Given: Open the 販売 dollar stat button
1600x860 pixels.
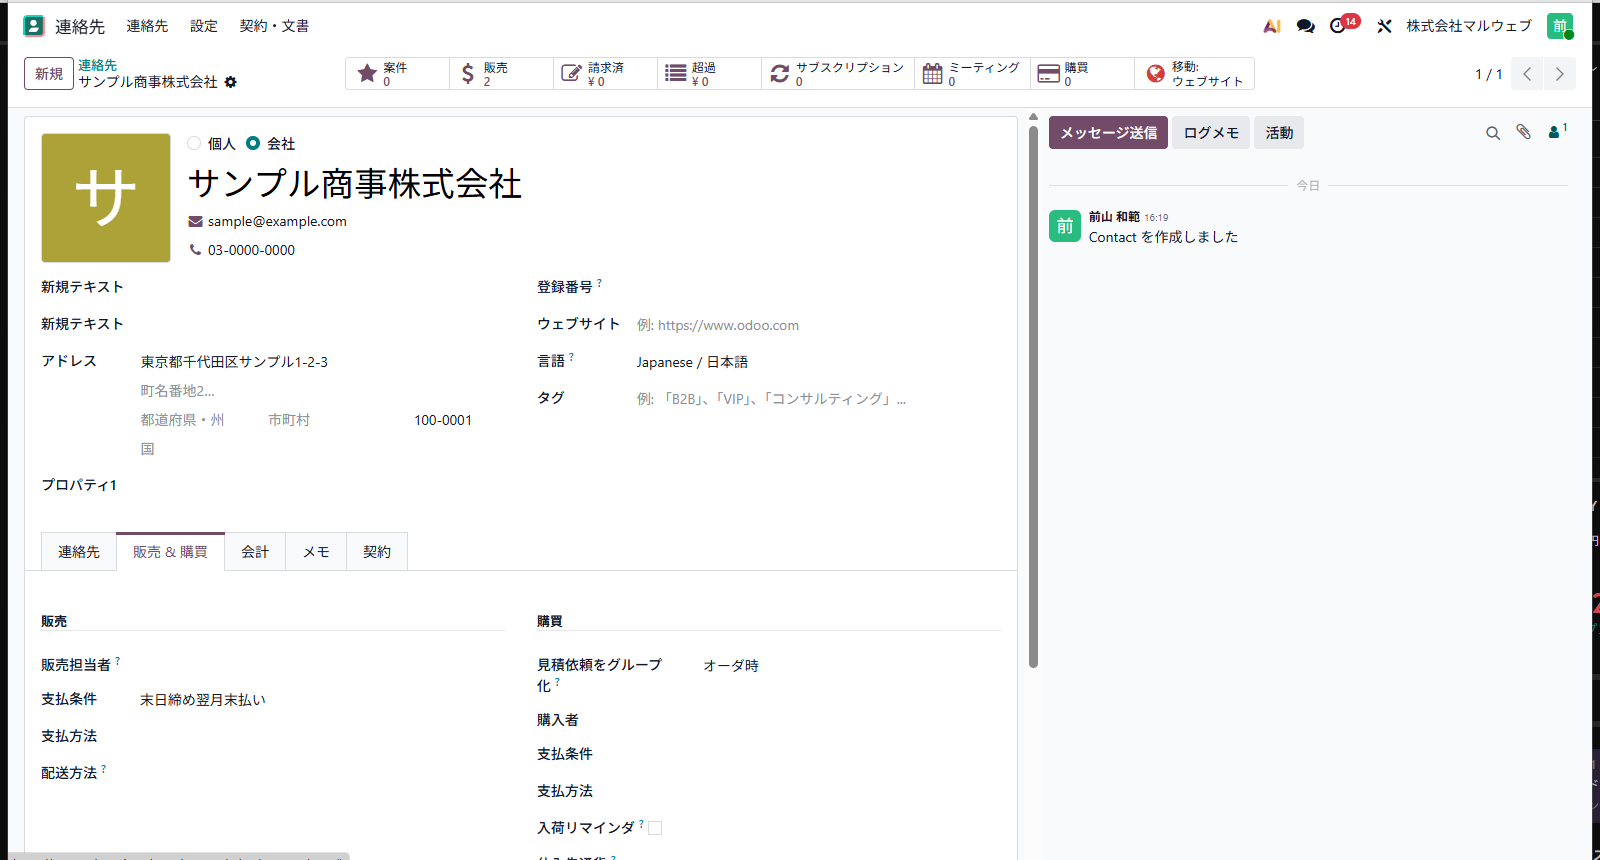Looking at the screenshot, I should coord(501,74).
